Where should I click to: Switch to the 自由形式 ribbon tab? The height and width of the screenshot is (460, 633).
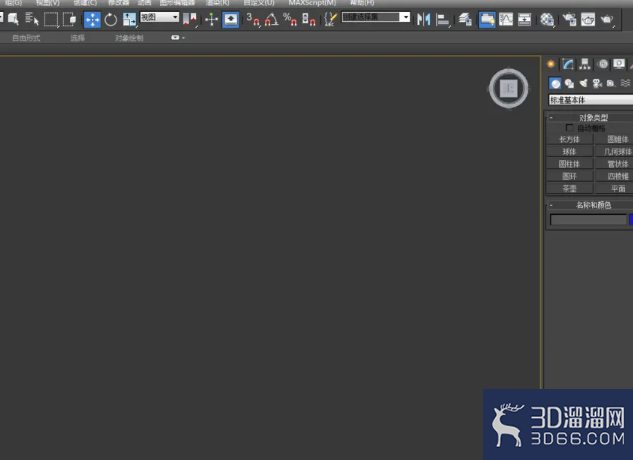coord(26,38)
